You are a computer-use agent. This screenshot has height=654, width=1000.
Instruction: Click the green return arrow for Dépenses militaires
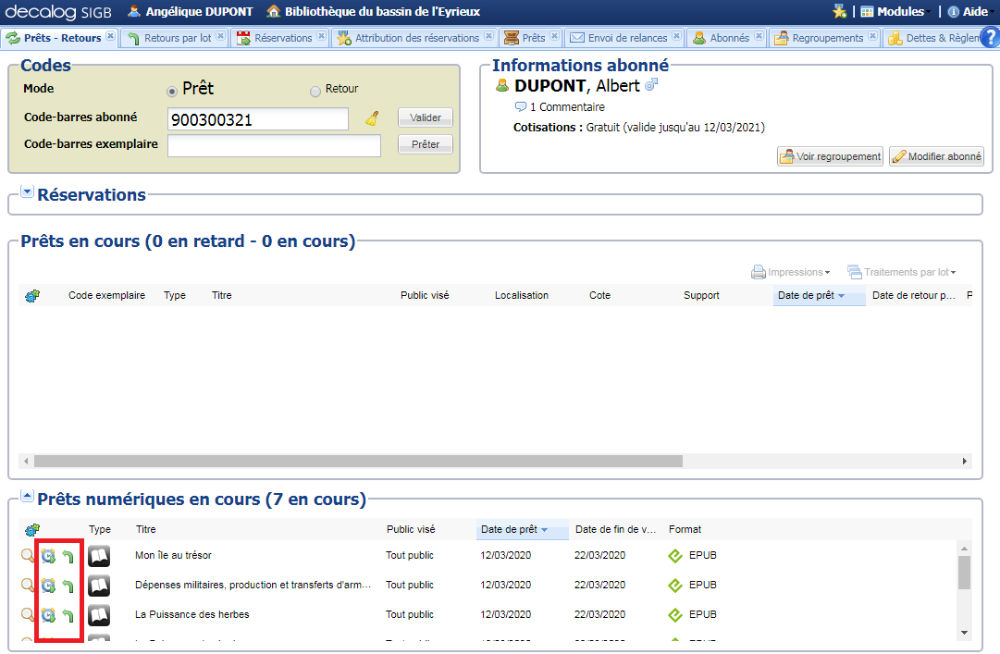point(68,585)
